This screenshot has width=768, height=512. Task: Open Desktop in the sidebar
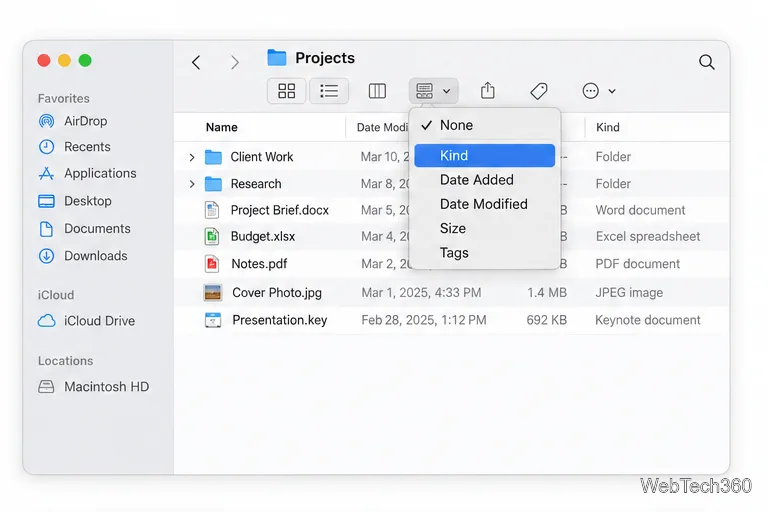pyautogui.click(x=75, y=201)
